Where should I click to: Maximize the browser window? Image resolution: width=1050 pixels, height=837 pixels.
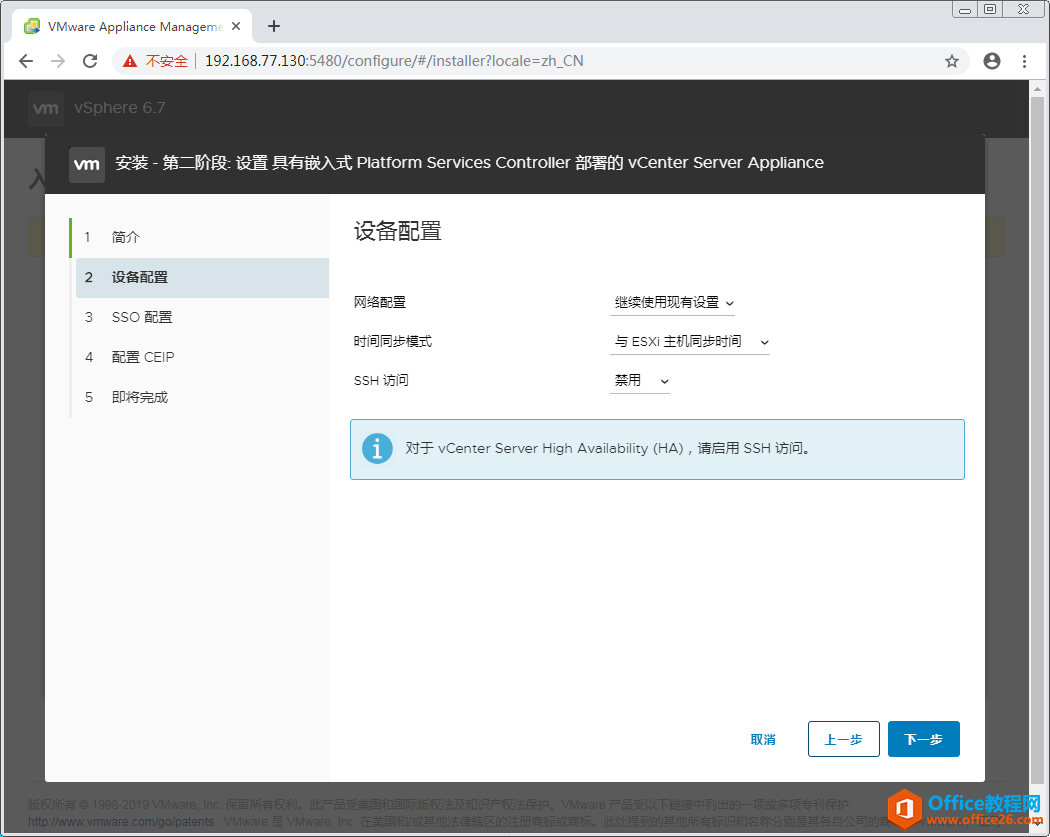pos(990,9)
